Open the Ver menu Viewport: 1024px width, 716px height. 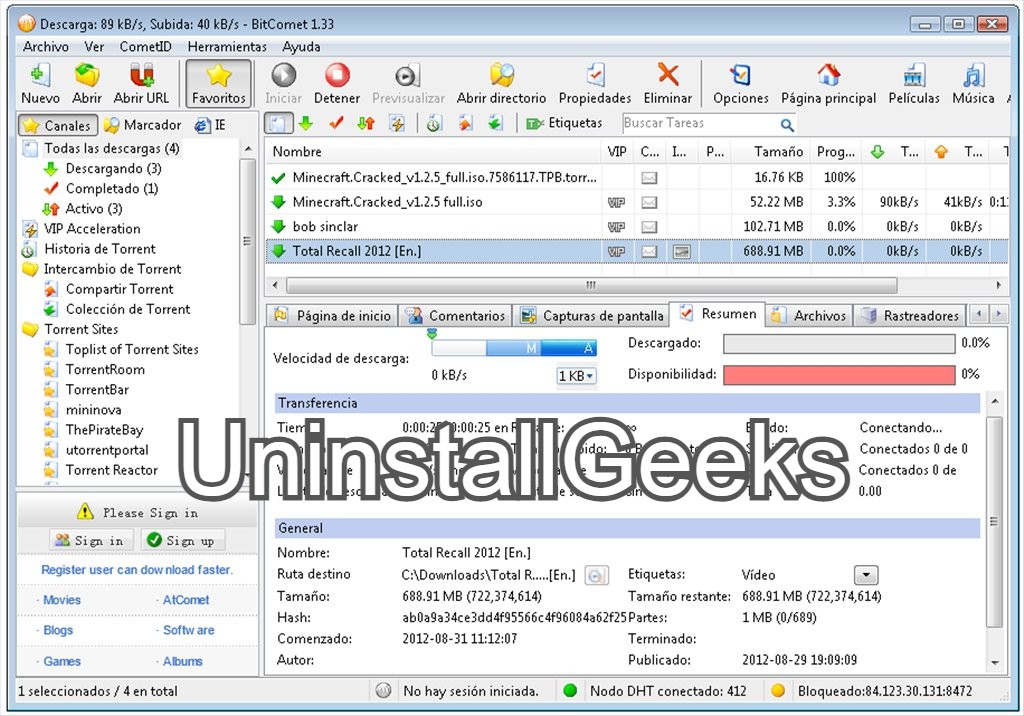tap(94, 46)
